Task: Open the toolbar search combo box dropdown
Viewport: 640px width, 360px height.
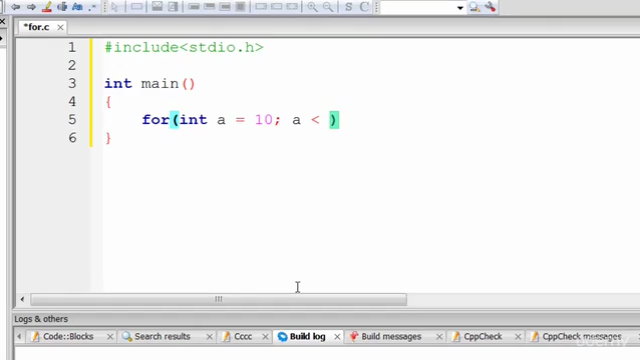Action: pos(460,8)
